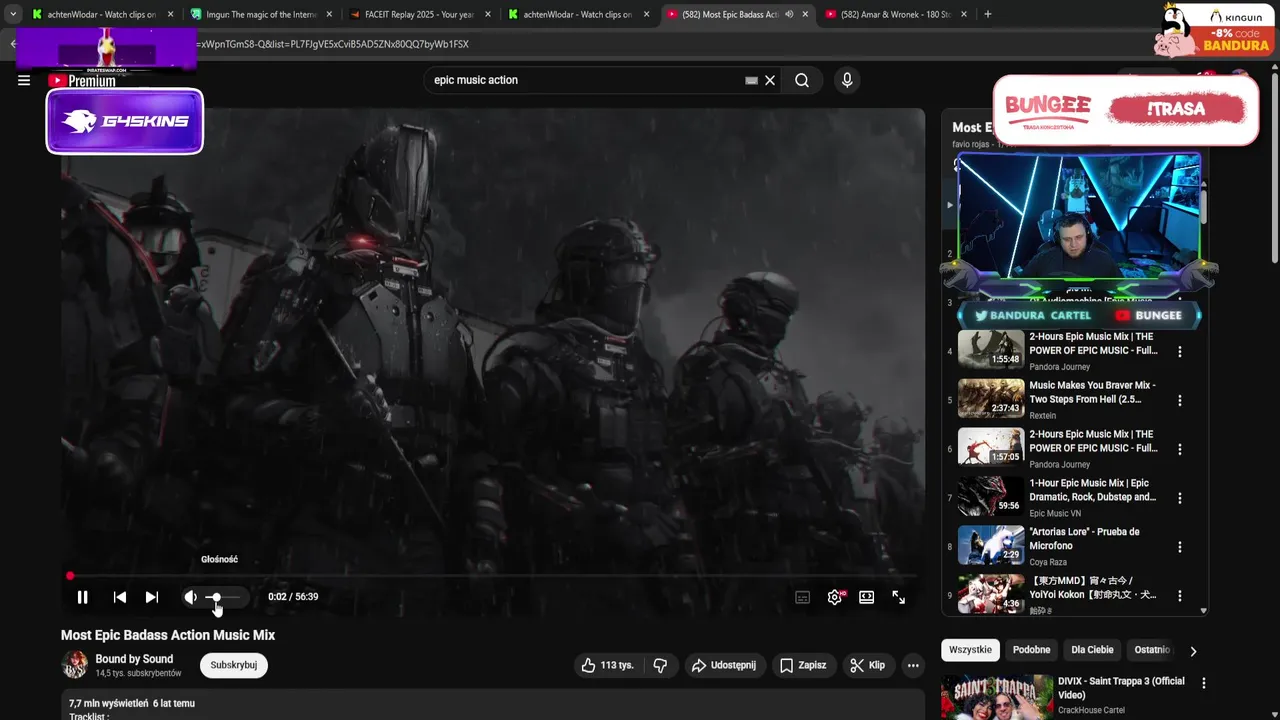Click the Klip scissors button
Viewport: 1280px width, 720px height.
(867, 665)
